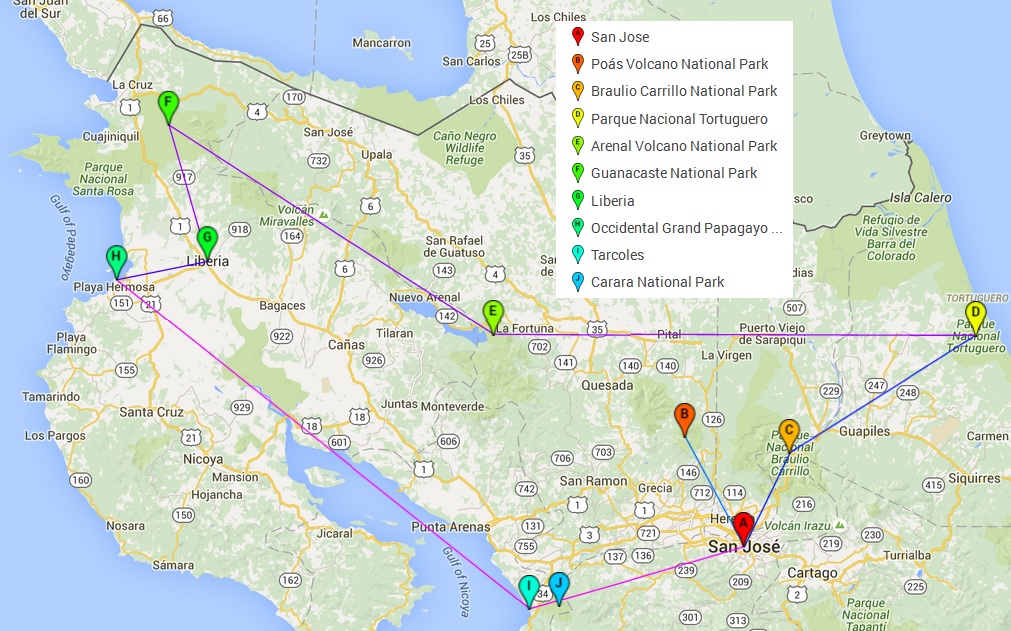
Task: Click map marker G above Liberia
Action: [x=207, y=242]
